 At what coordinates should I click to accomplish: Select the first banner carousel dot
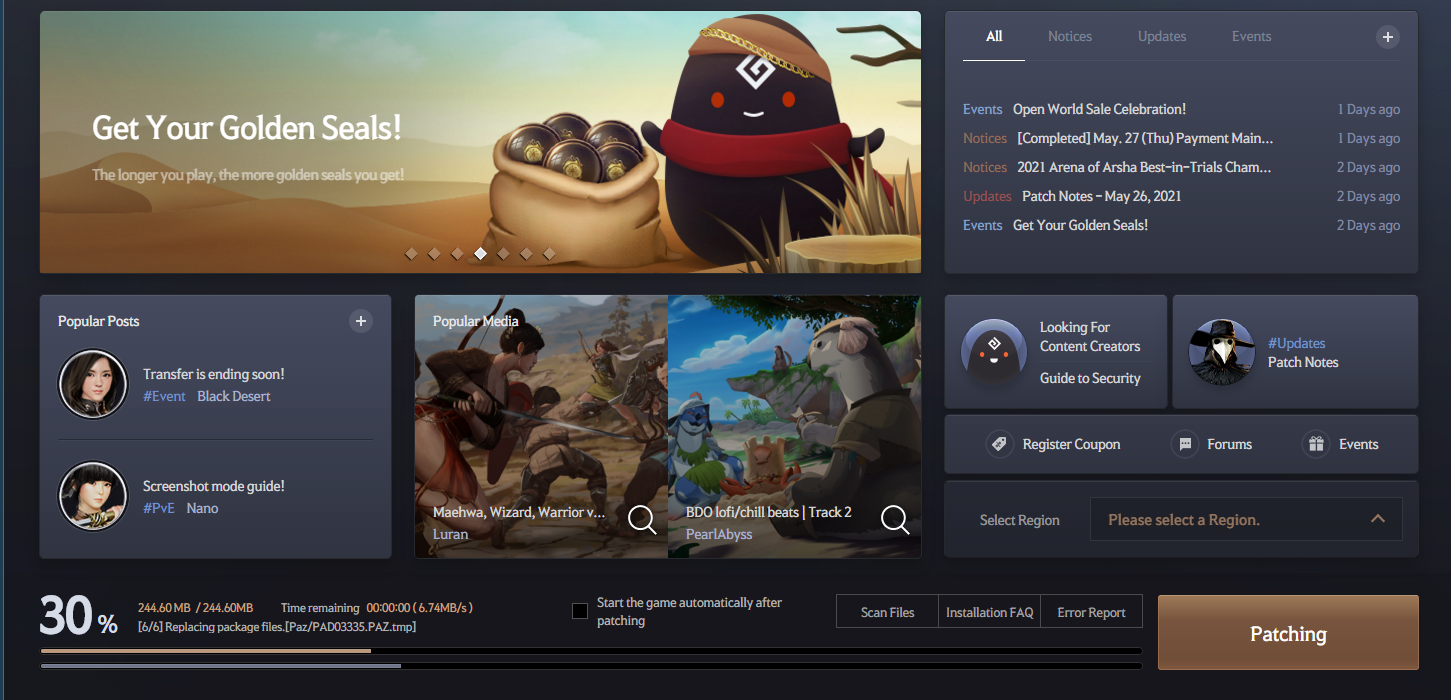point(411,254)
